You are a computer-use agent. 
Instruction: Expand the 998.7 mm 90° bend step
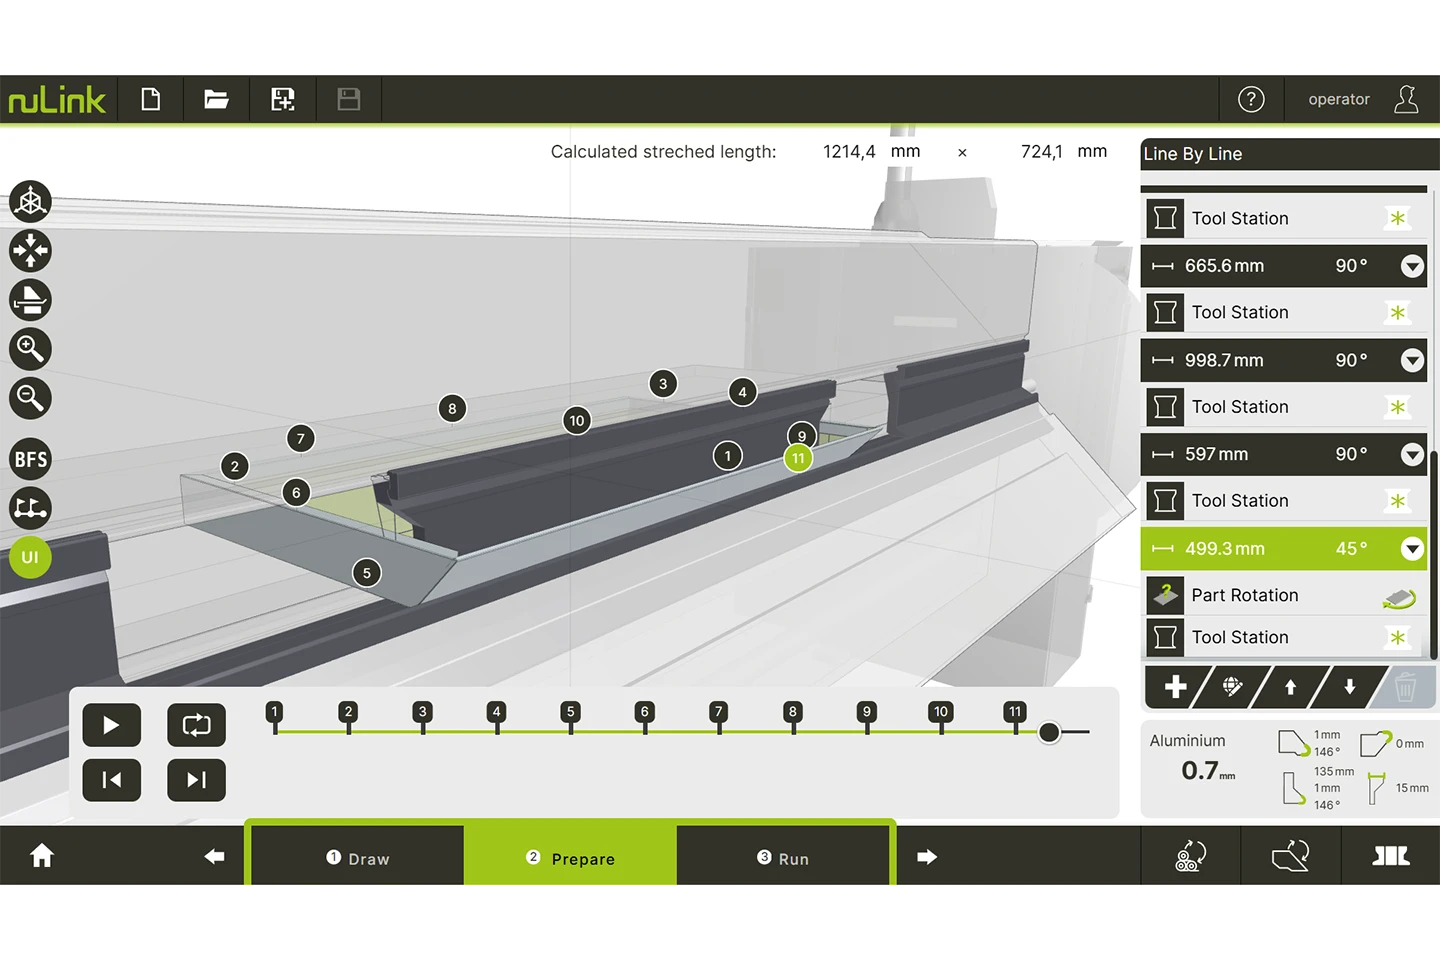[1413, 360]
